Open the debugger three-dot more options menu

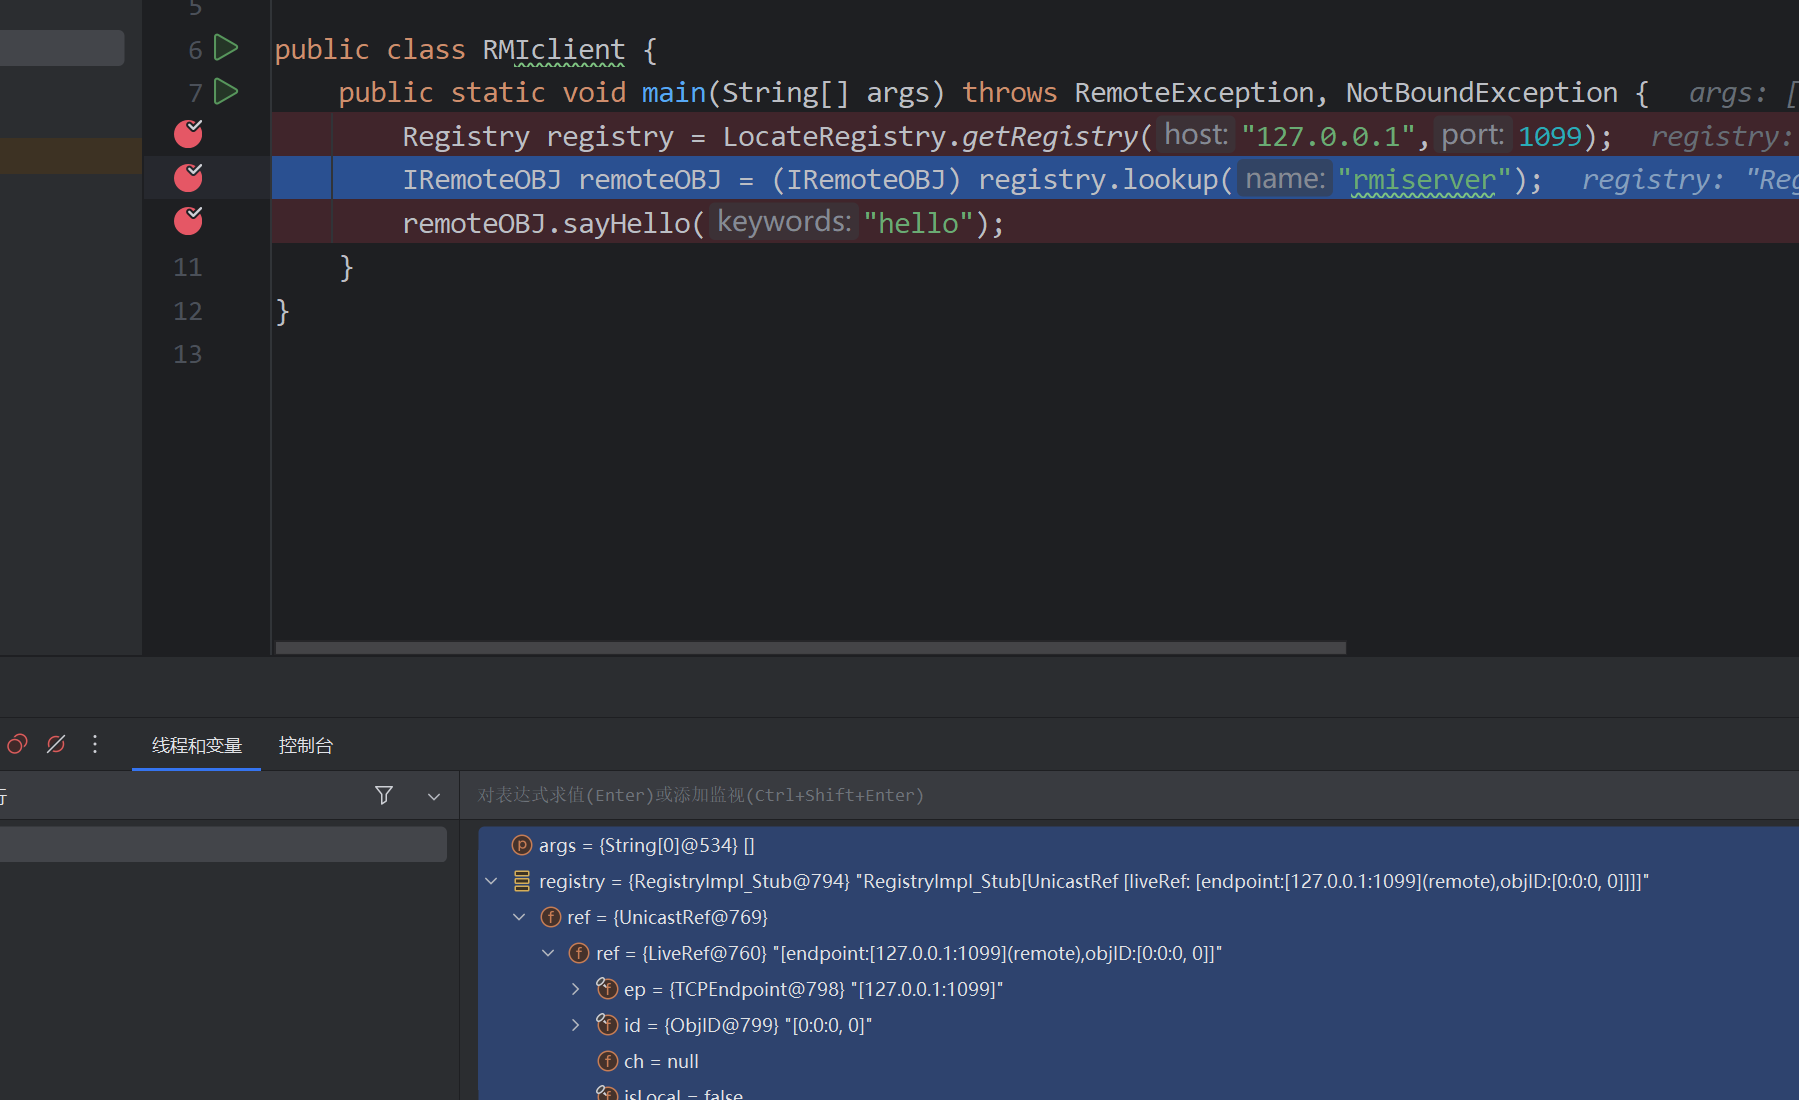(95, 744)
